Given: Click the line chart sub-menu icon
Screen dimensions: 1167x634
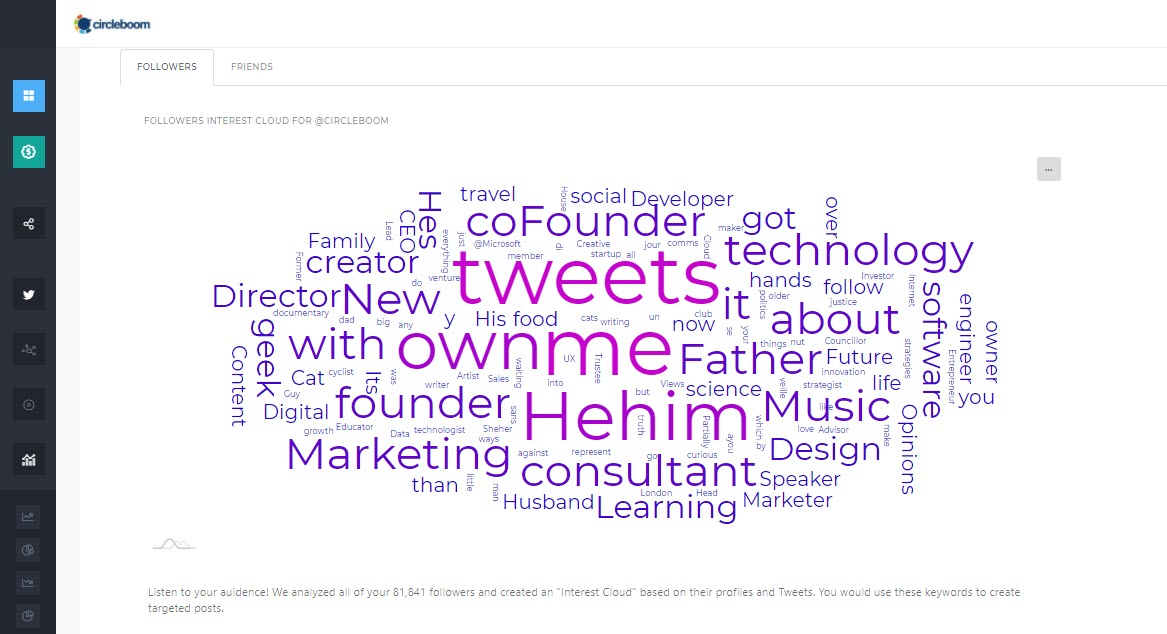Looking at the screenshot, I should pyautogui.click(x=28, y=517).
